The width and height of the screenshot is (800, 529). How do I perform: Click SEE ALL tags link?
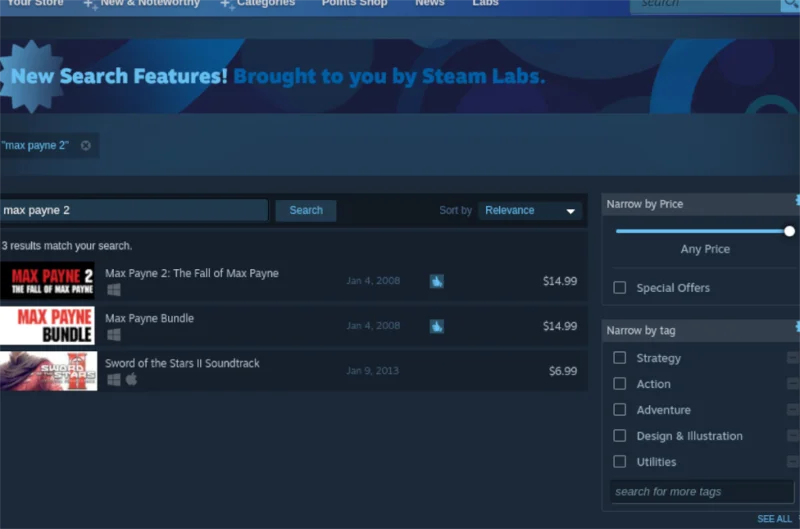[x=774, y=519]
